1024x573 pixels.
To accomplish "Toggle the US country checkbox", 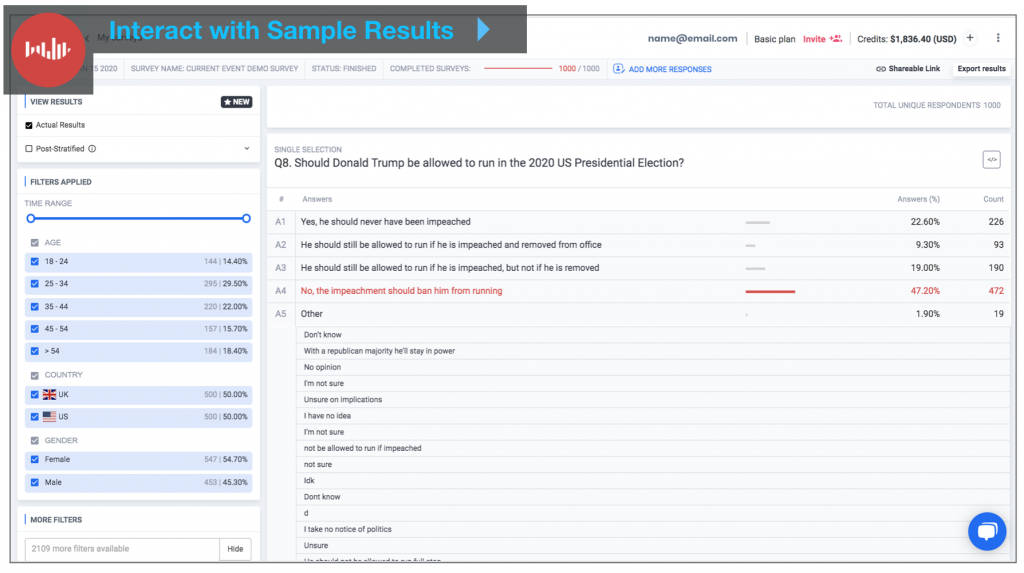I will pyautogui.click(x=35, y=417).
